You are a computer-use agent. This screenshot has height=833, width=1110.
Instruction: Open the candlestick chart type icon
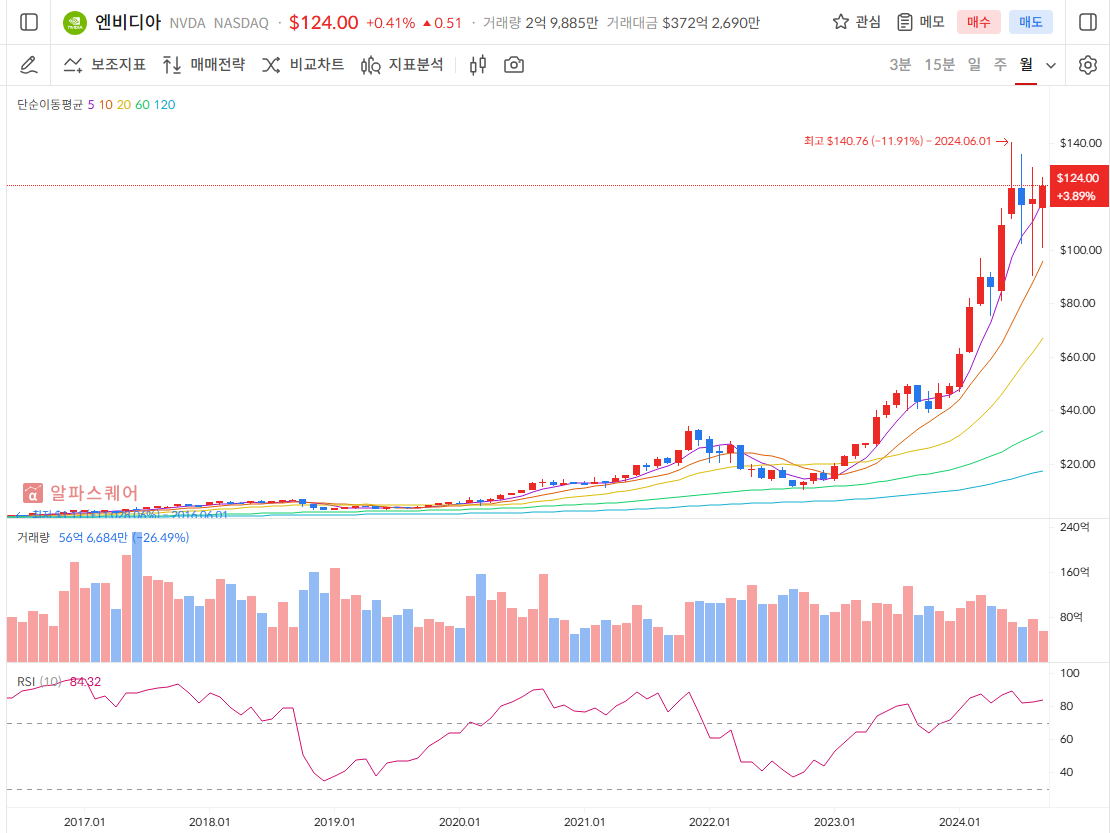pos(479,65)
